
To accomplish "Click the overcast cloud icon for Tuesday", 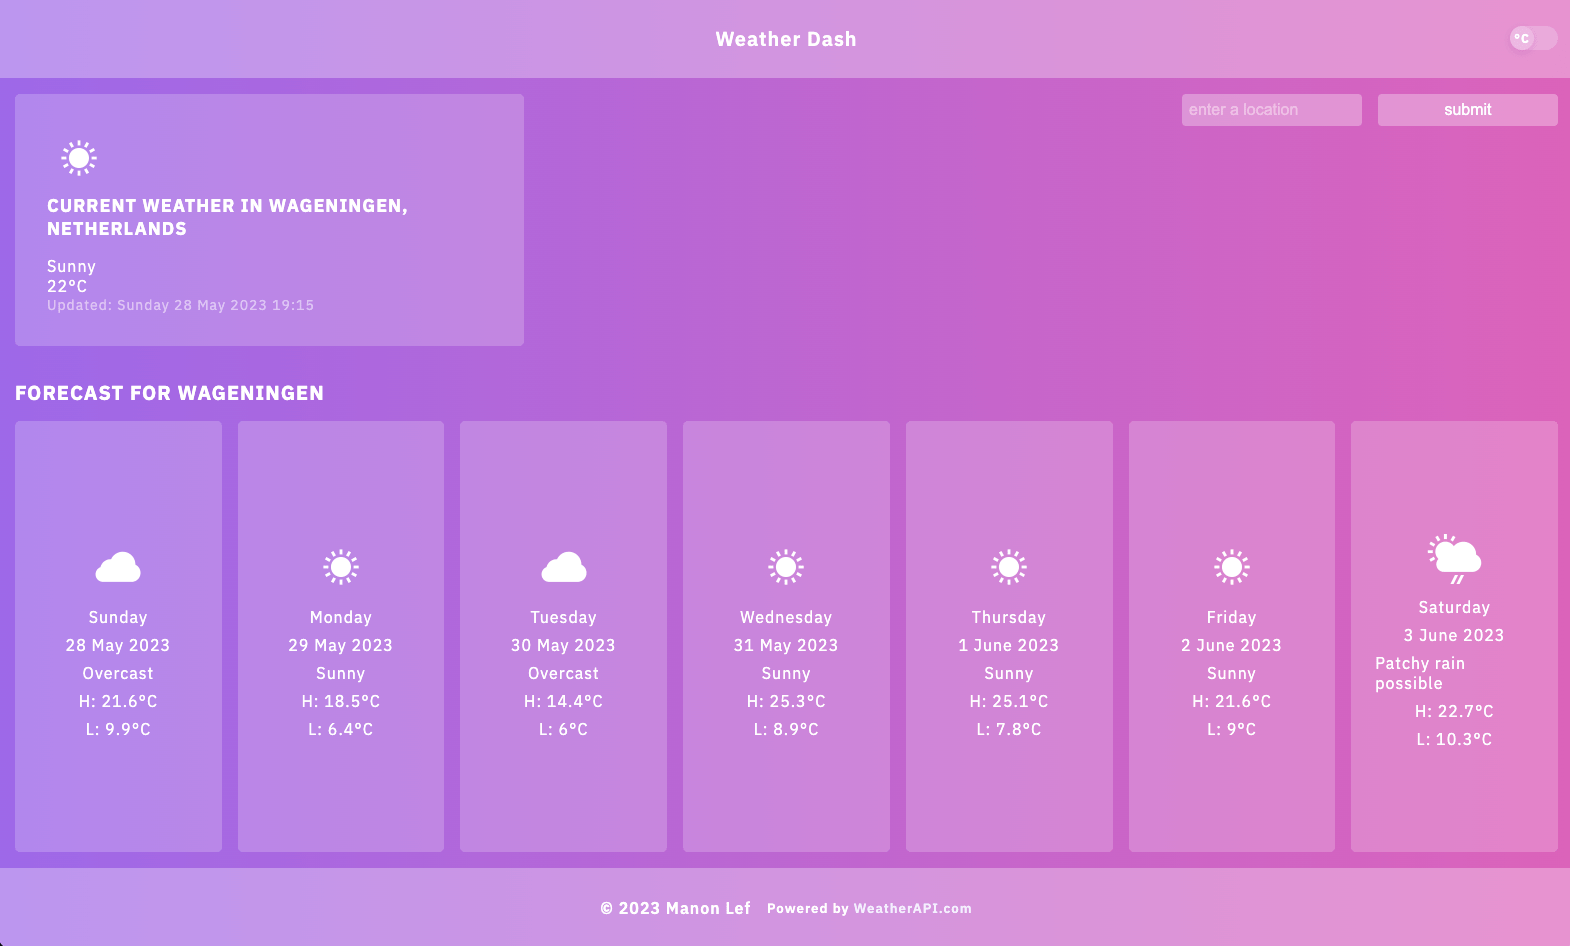I will pos(563,567).
